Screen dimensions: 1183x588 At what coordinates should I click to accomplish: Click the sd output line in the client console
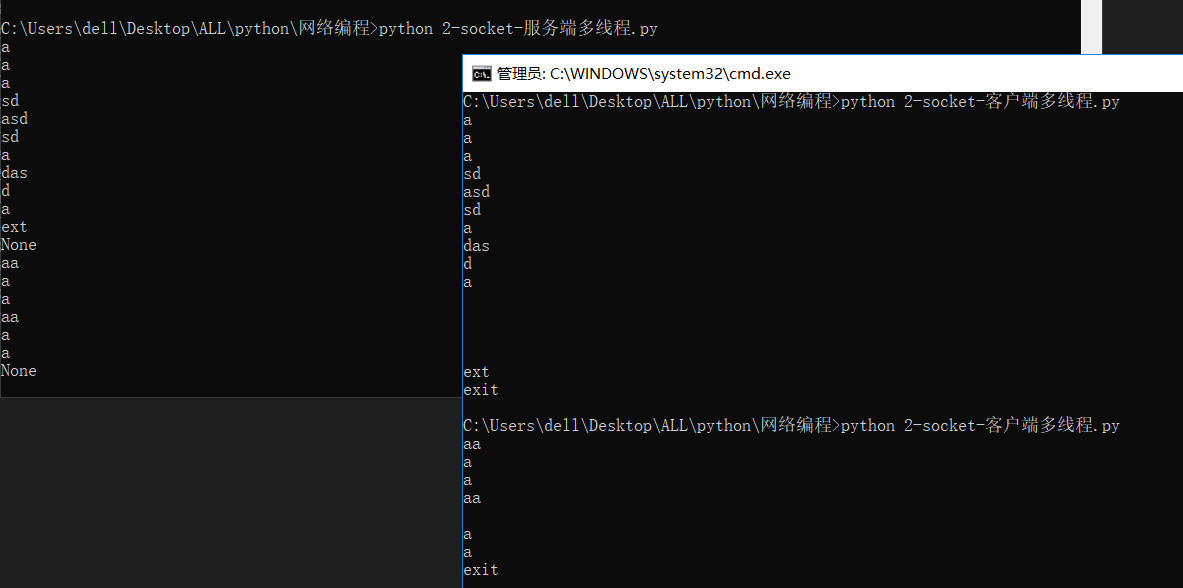(471, 173)
